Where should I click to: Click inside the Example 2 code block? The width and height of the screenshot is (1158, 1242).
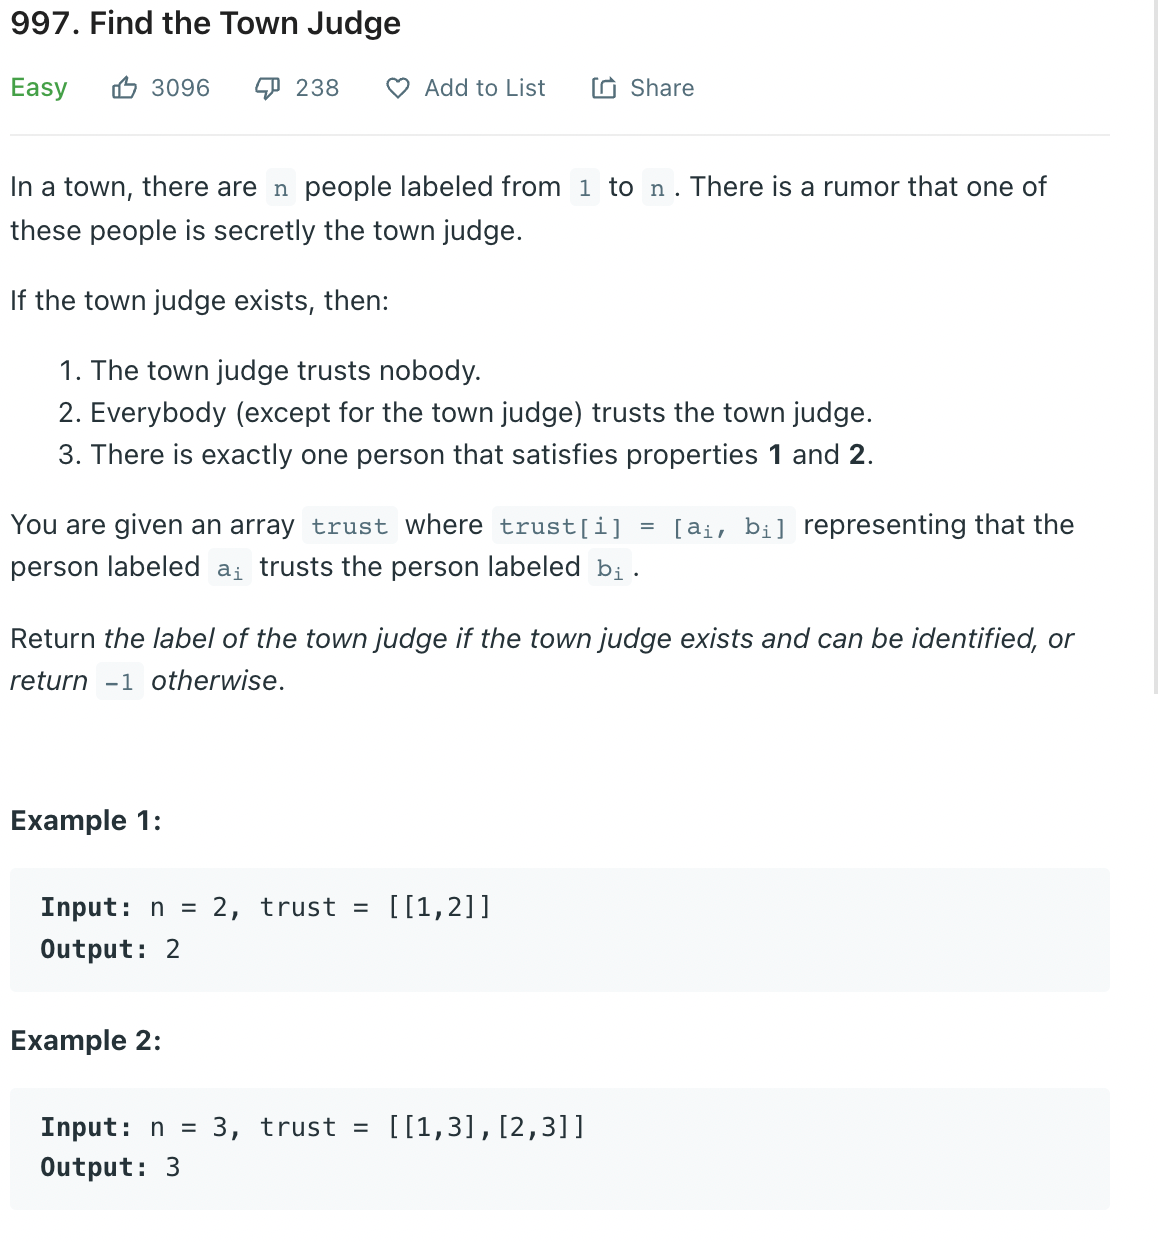[x=560, y=1149]
